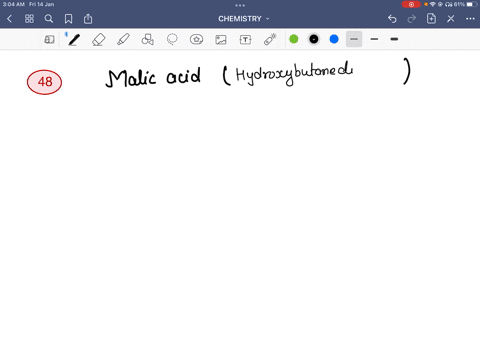This screenshot has width=480, height=360.
Task: Open the search magnifier
Action: [x=49, y=19]
